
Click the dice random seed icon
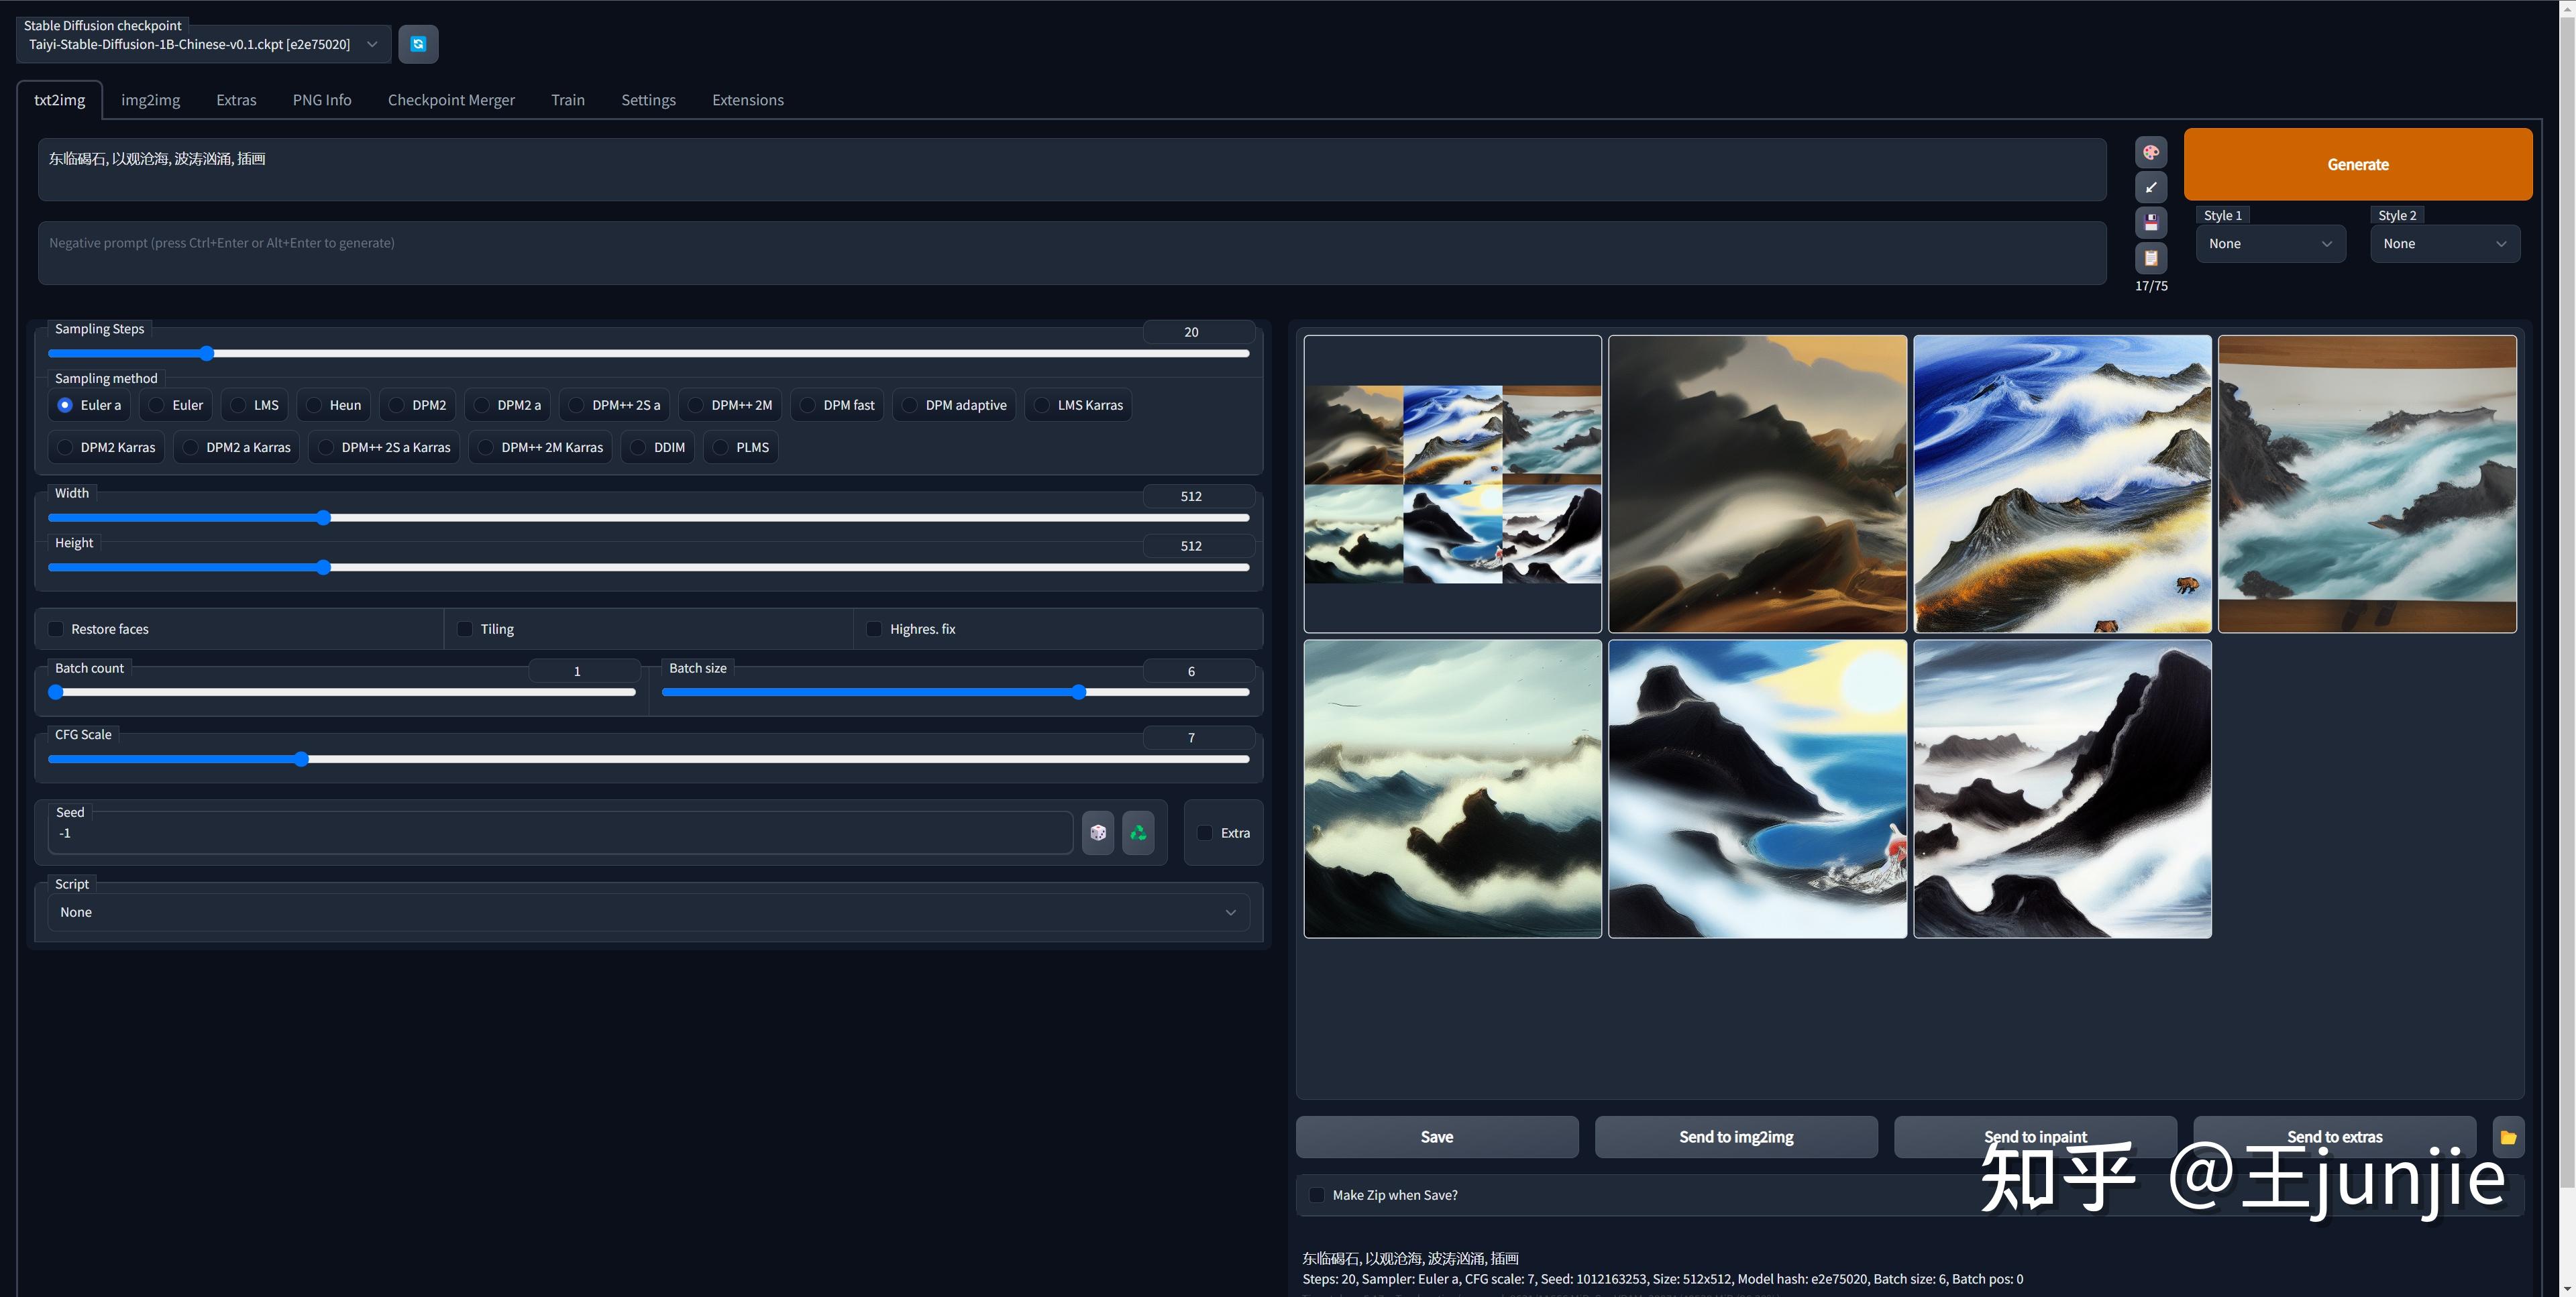(1097, 833)
